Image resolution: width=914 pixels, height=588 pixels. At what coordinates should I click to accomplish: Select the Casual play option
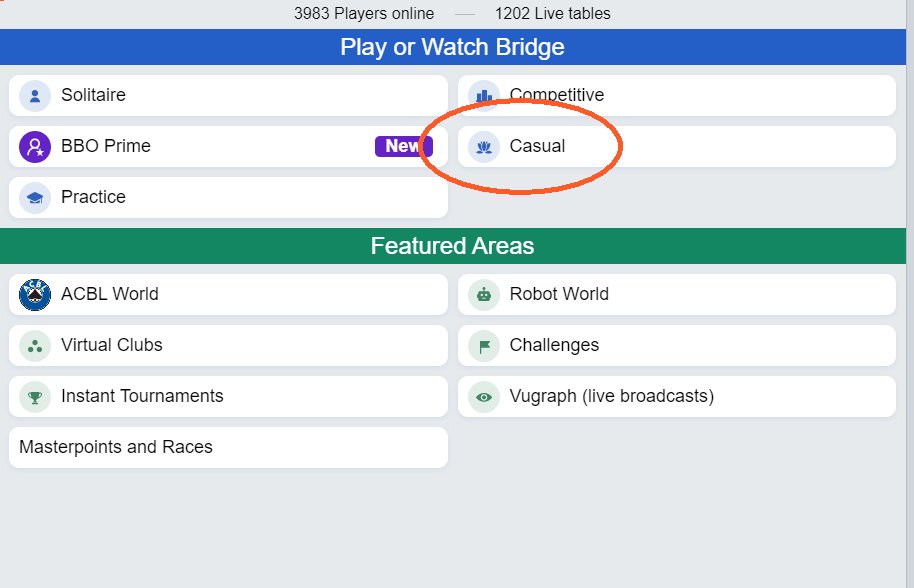[x=677, y=147]
